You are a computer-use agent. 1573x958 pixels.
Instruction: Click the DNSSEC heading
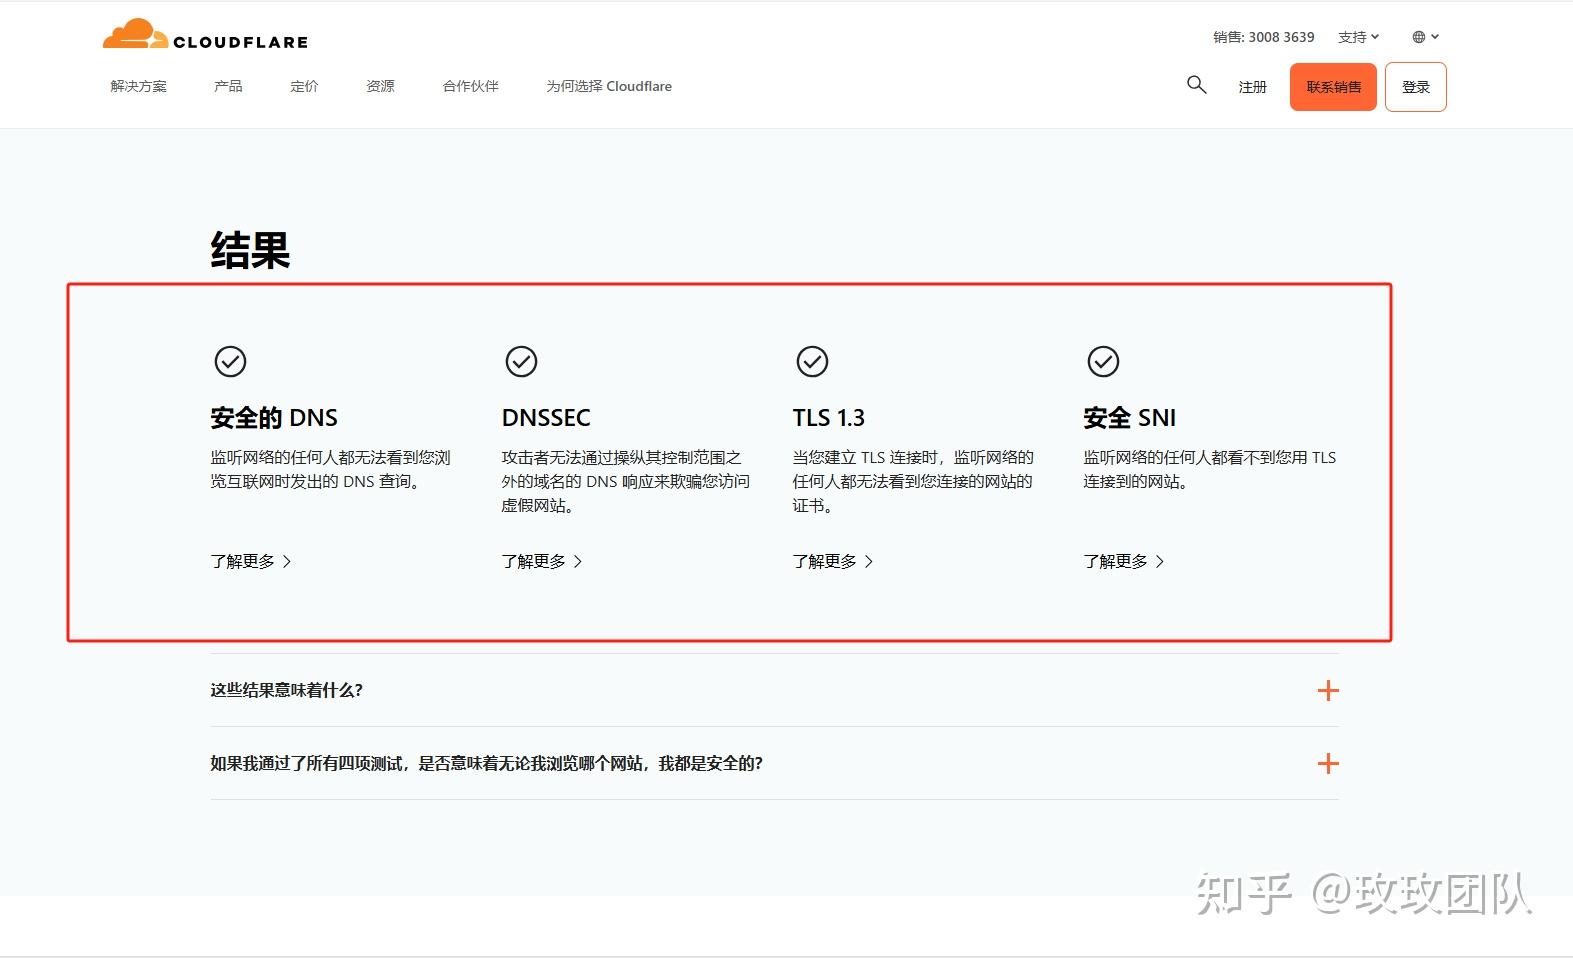[546, 417]
